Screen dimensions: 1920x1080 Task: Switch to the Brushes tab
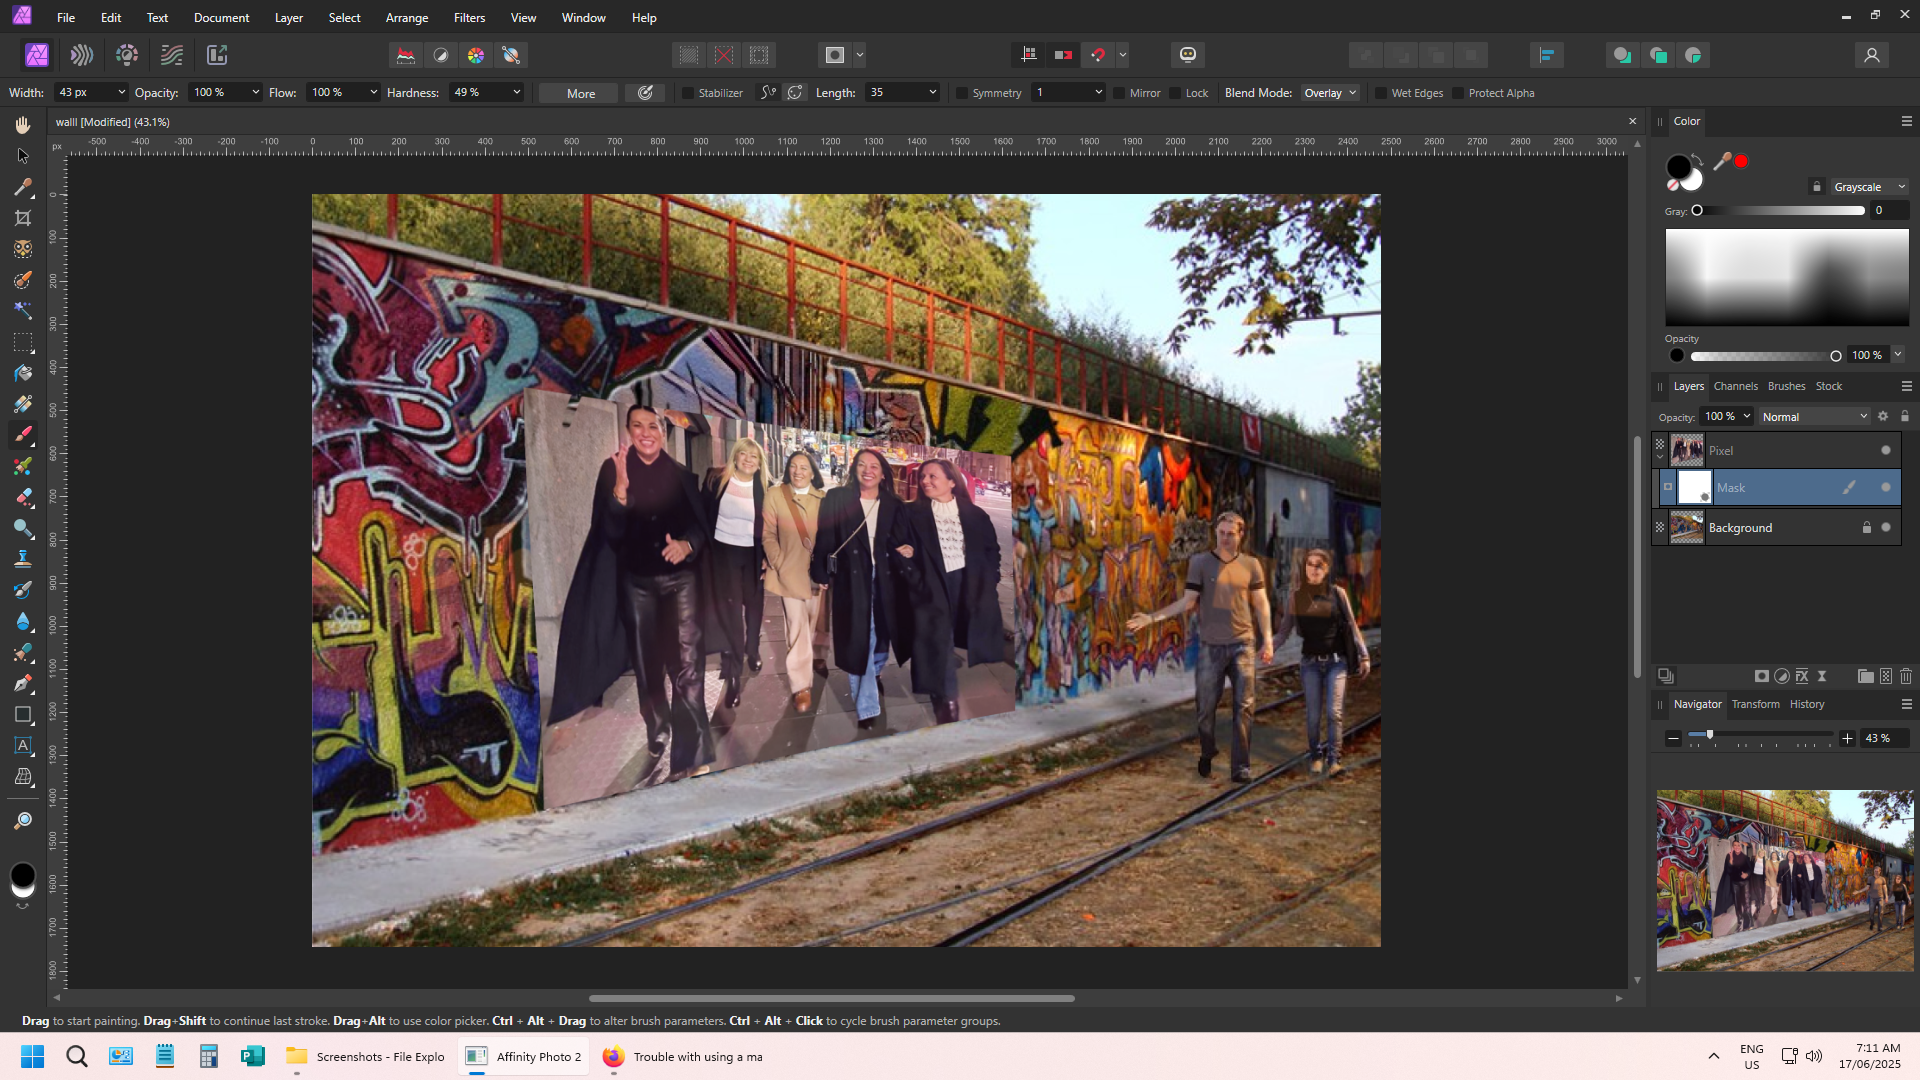click(x=1786, y=386)
